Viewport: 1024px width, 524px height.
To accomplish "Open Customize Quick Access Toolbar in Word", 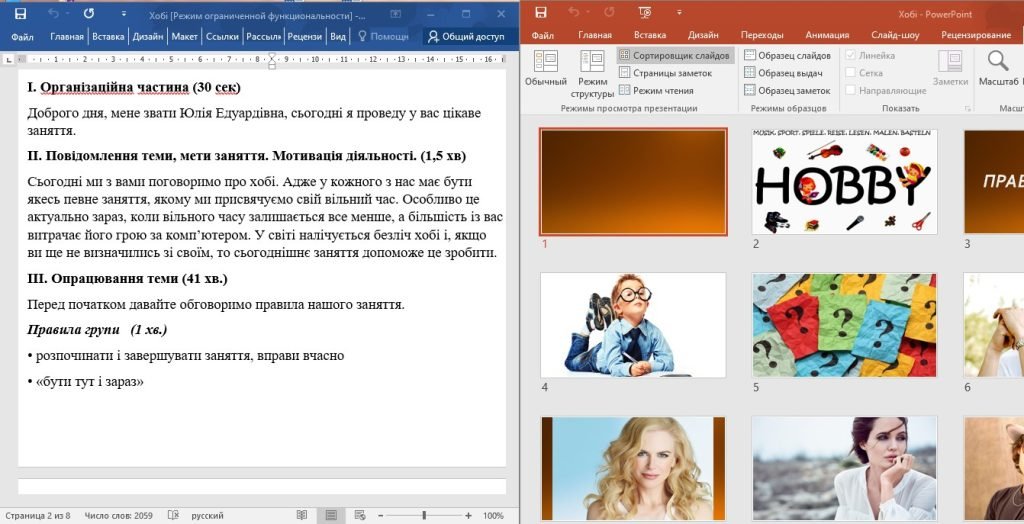I will [125, 14].
